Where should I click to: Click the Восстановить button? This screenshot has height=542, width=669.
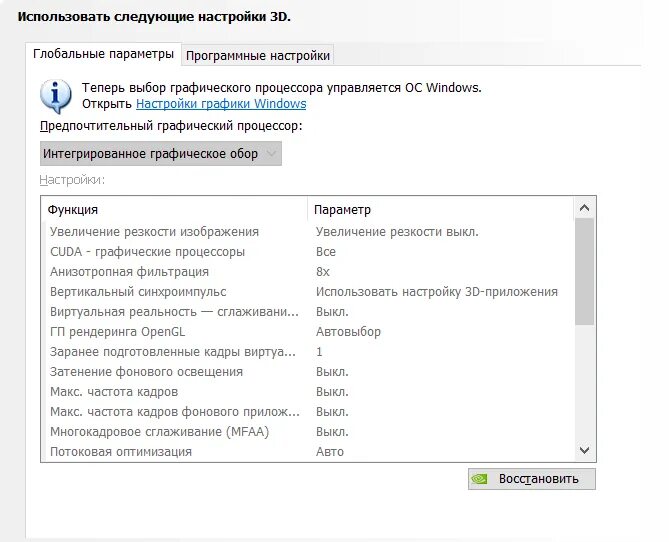point(532,479)
